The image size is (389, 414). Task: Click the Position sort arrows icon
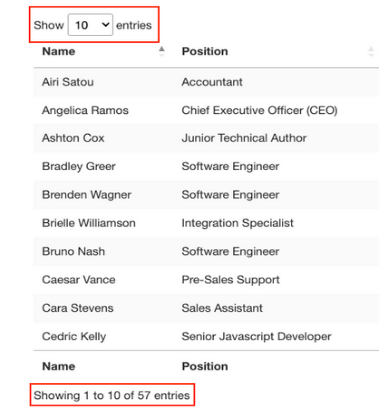pos(371,51)
